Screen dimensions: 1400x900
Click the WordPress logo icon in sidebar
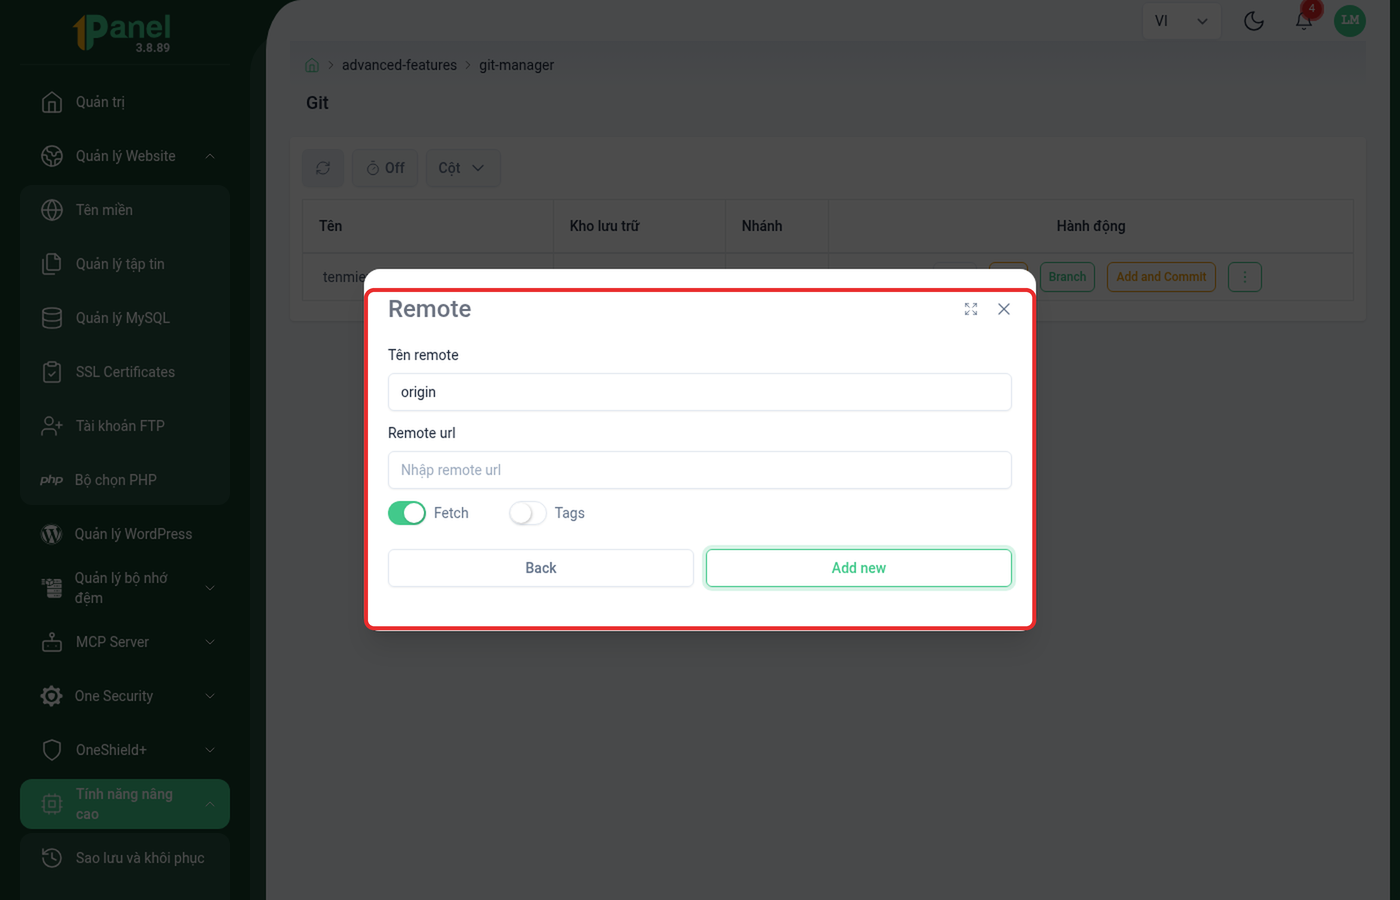[52, 534]
